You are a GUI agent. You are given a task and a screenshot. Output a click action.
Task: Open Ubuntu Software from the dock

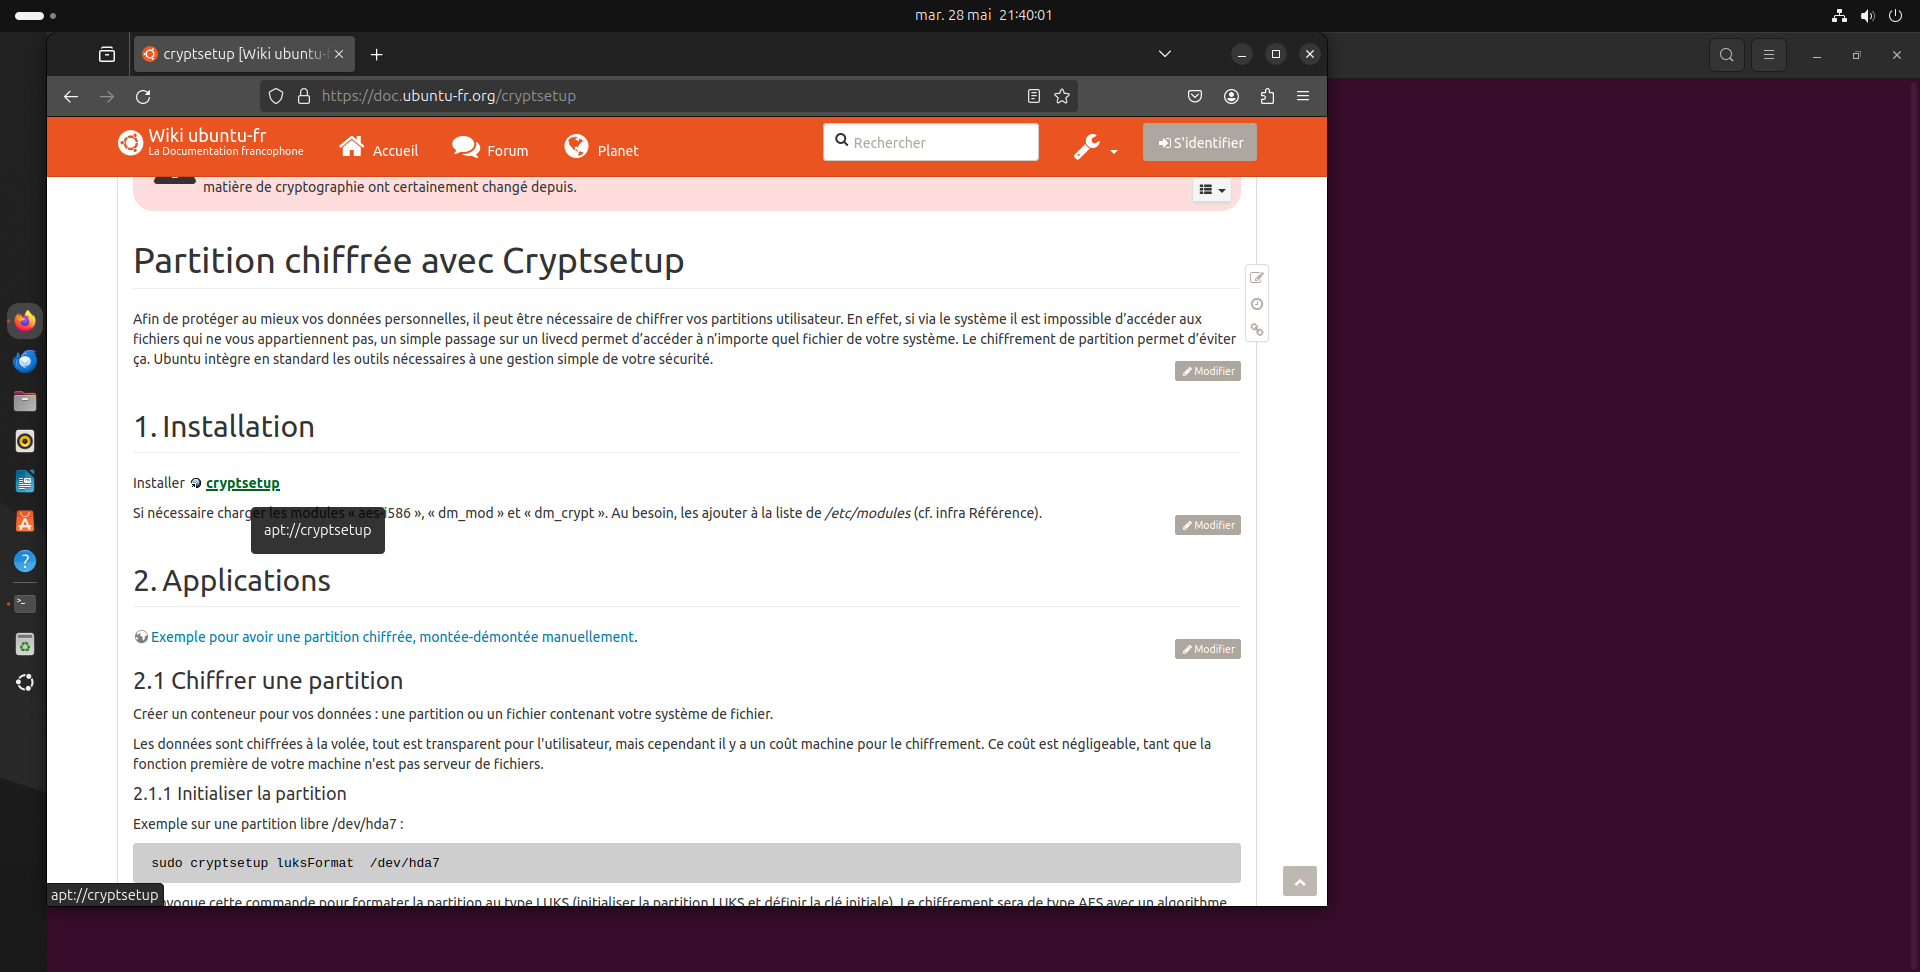click(25, 521)
